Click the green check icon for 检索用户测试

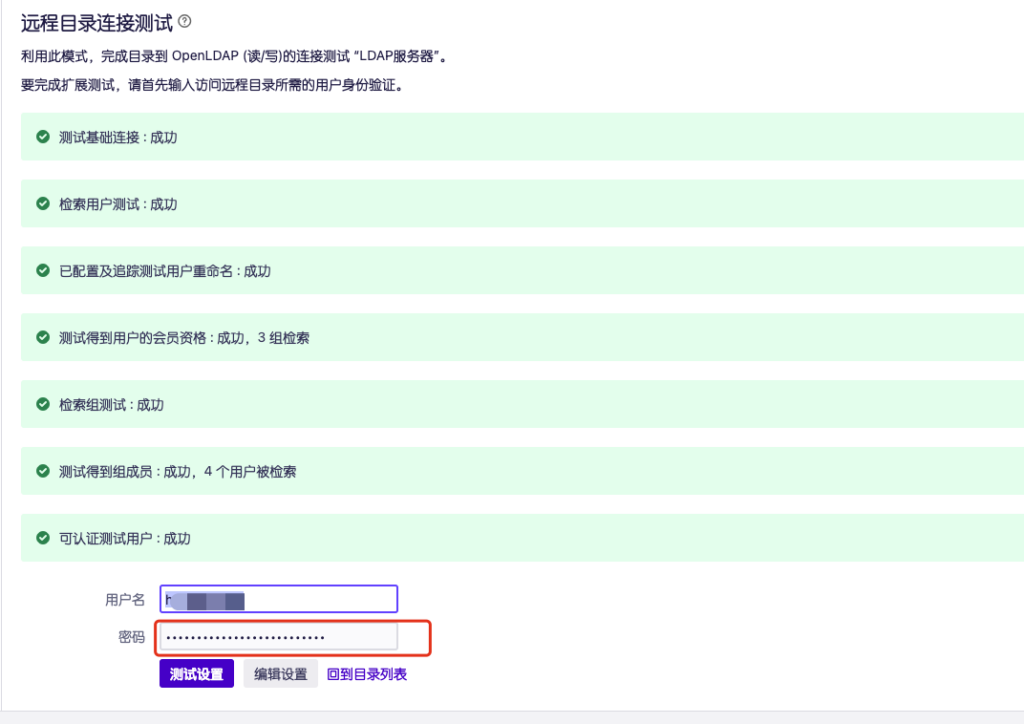43,204
